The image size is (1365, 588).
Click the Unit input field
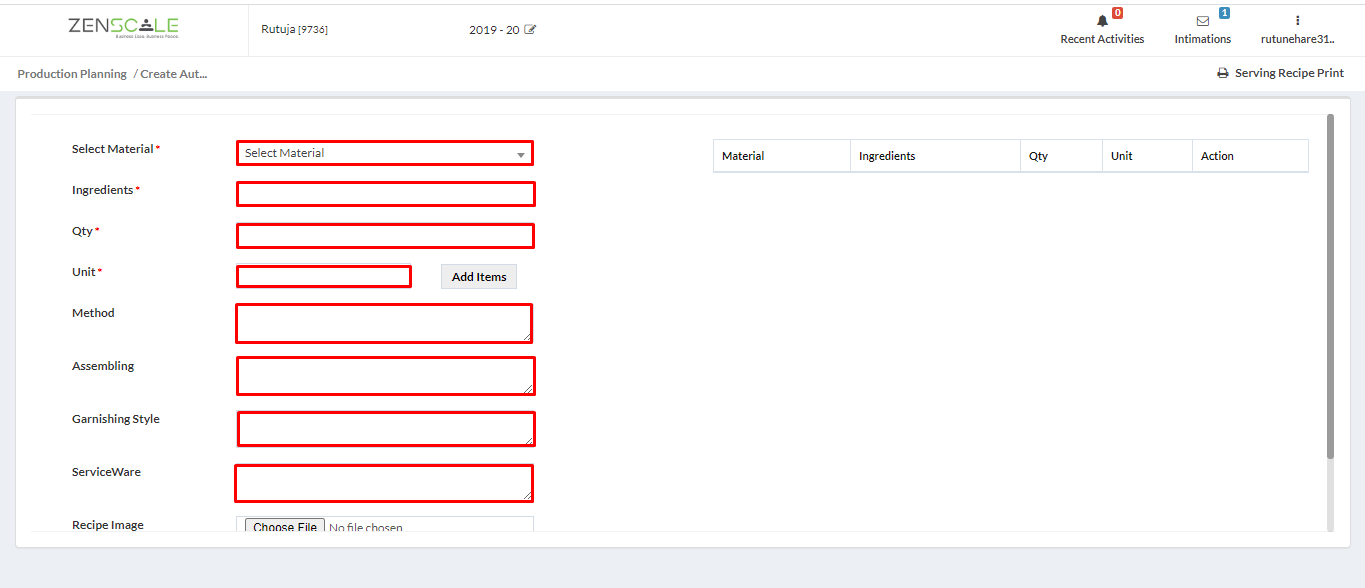pyautogui.click(x=324, y=276)
